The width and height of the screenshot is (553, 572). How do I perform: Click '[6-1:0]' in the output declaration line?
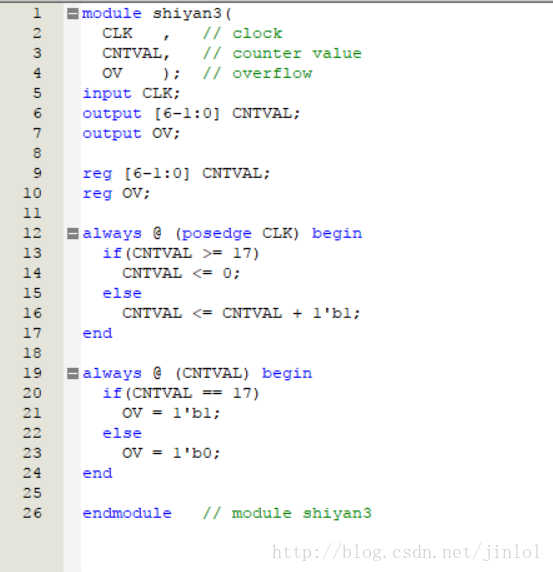coord(187,113)
